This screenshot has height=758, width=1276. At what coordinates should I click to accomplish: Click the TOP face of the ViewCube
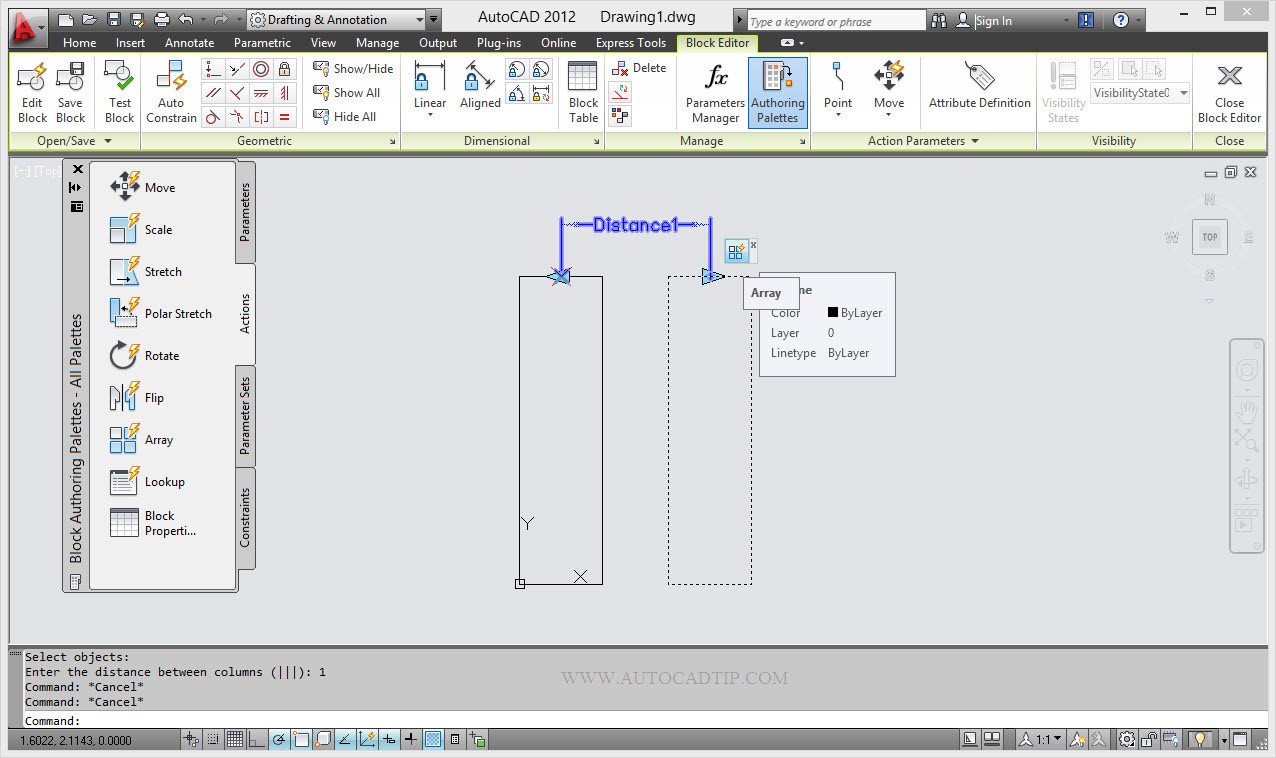1210,237
